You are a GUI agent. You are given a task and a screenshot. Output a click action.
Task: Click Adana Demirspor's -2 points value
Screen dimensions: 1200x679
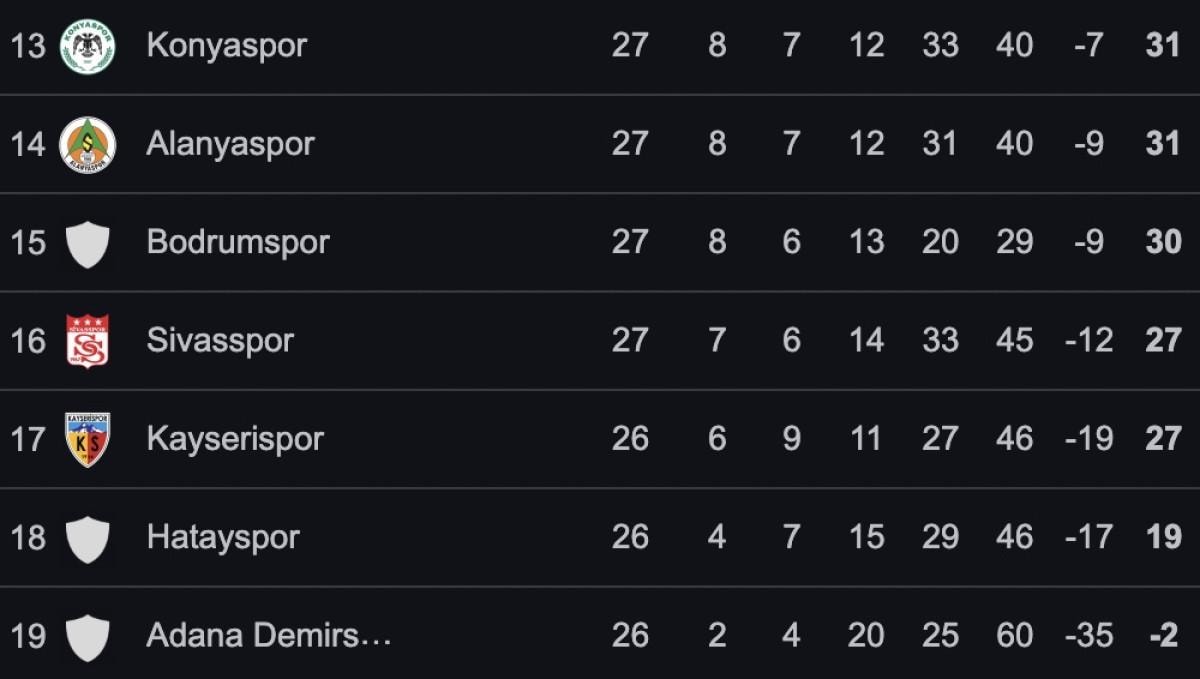point(1163,636)
